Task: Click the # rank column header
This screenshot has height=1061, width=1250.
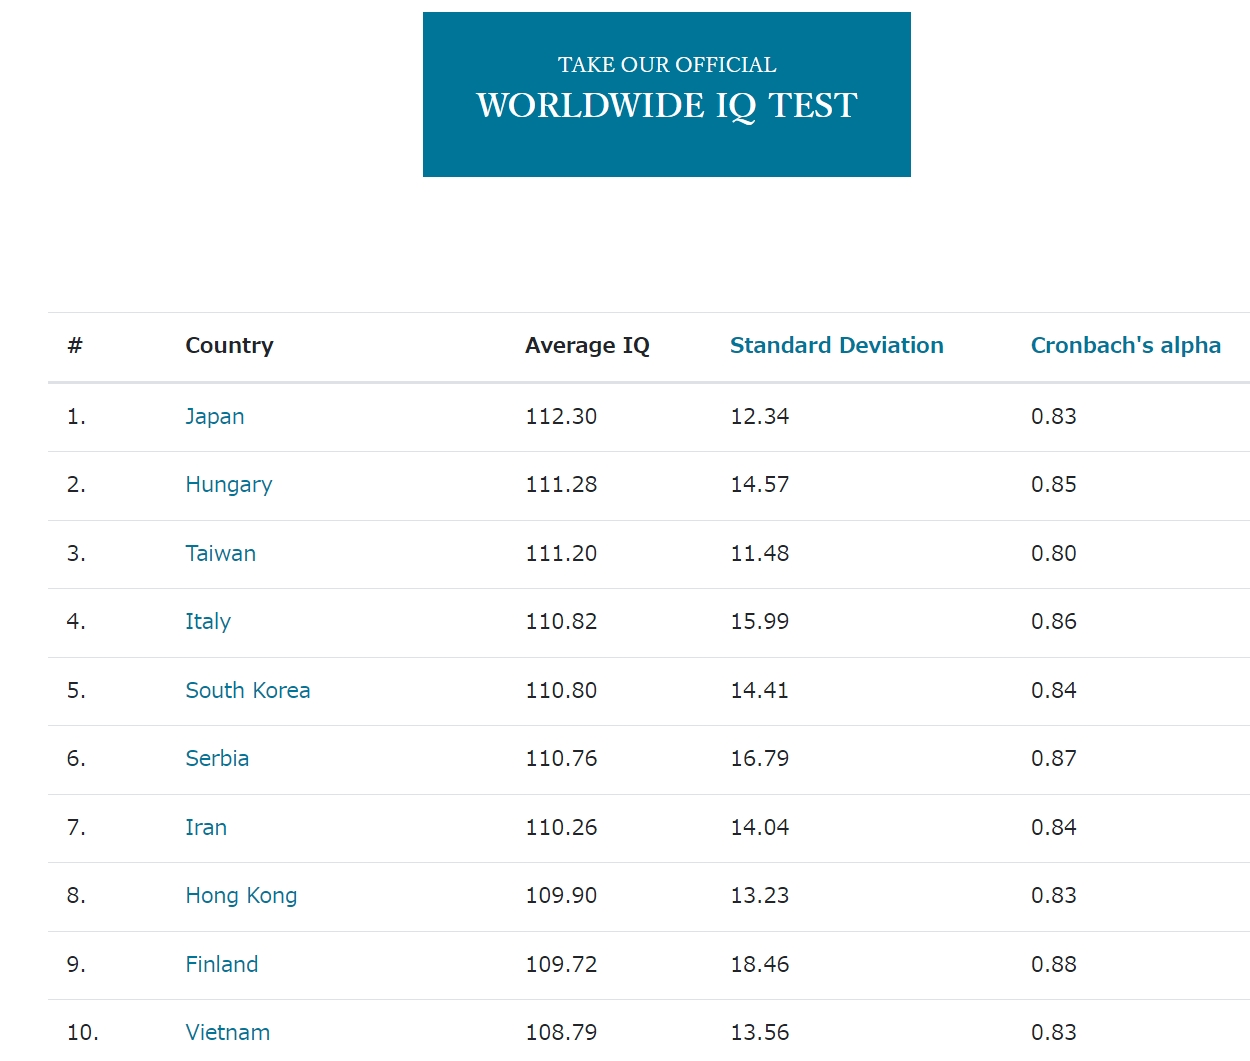Action: pyautogui.click(x=75, y=345)
